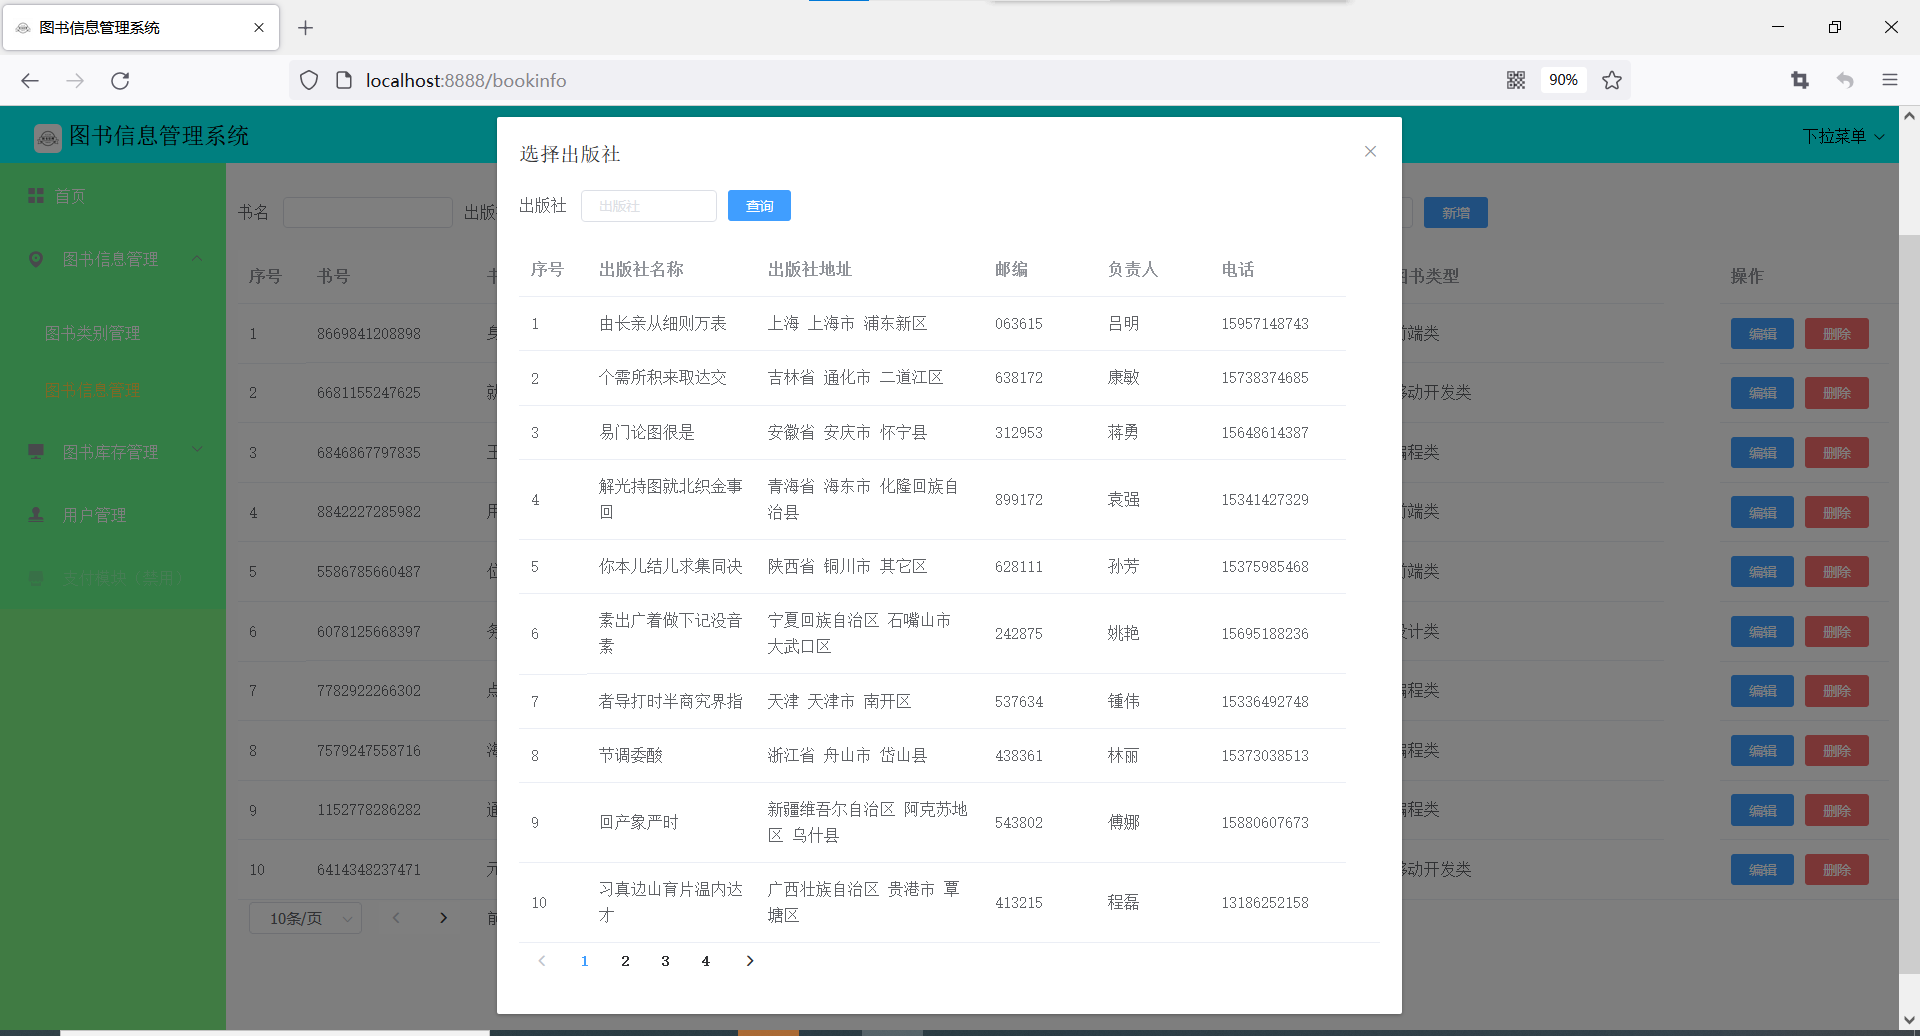The height and width of the screenshot is (1036, 1920).
Task: Click the 书名 search input
Action: tap(368, 213)
